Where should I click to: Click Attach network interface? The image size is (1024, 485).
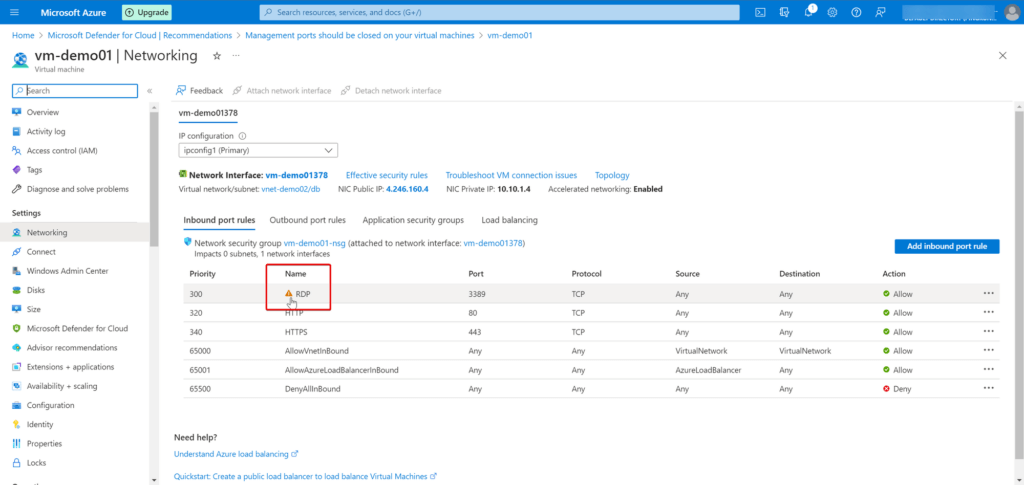coord(281,91)
